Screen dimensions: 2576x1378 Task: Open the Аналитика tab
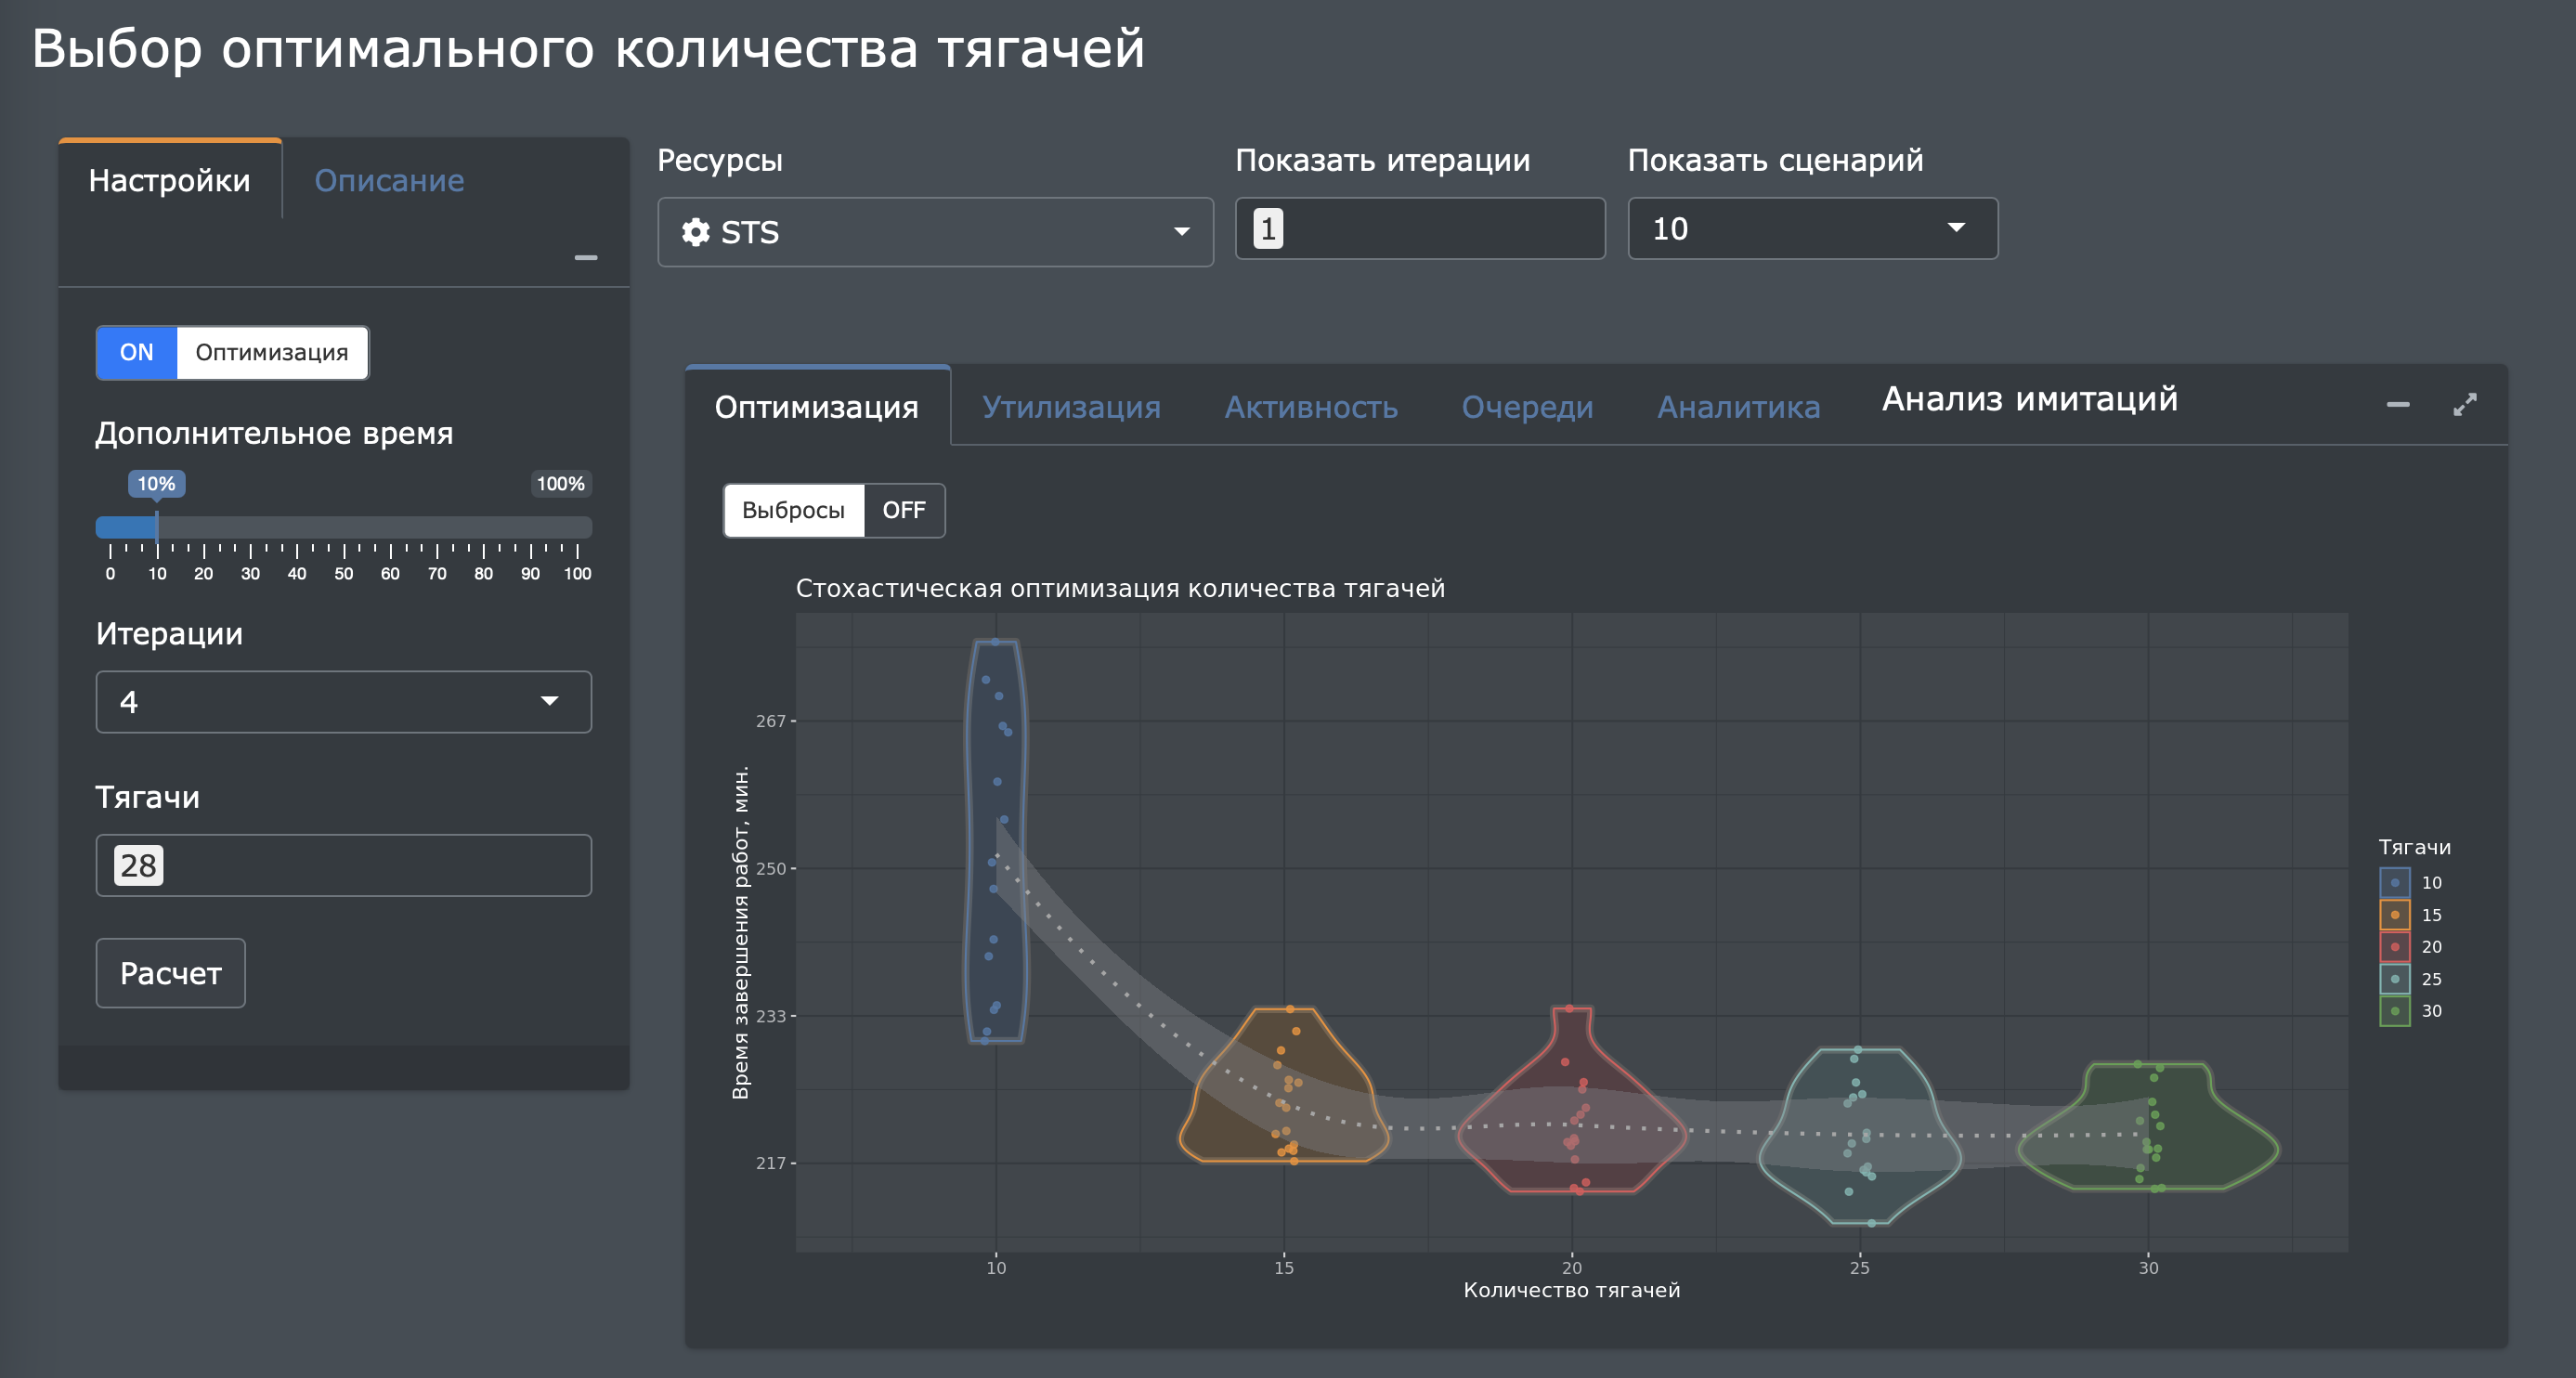(x=1737, y=407)
